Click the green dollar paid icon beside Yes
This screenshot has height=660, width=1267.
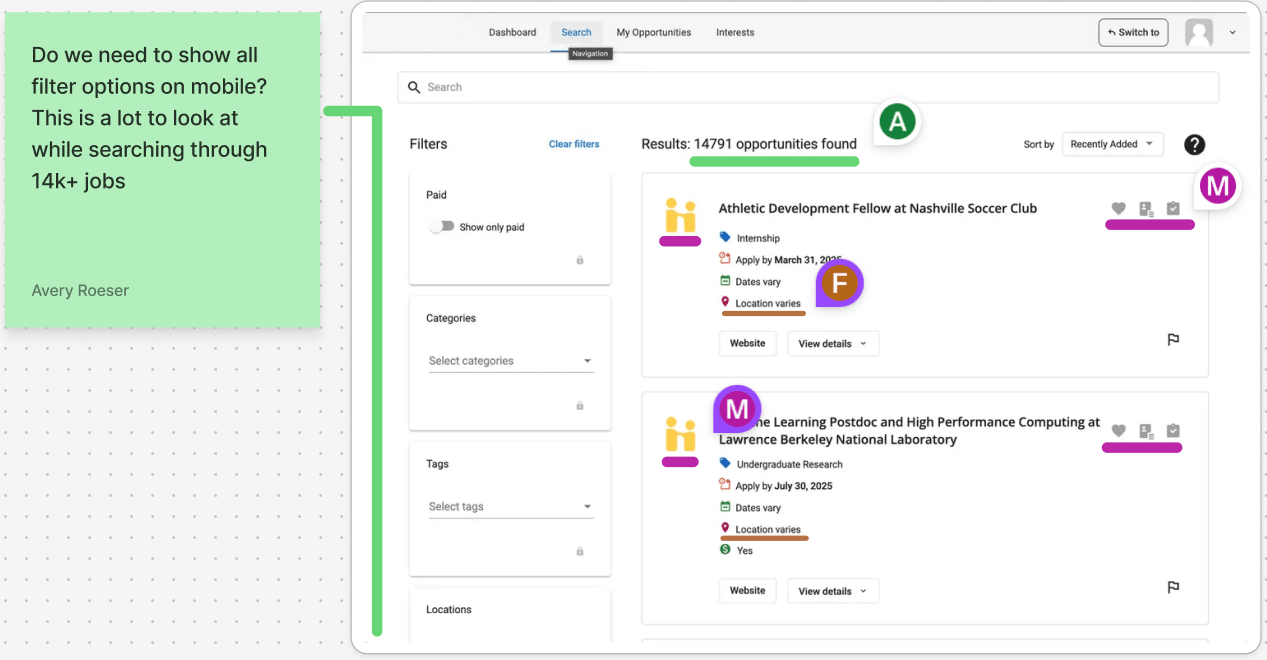[x=725, y=550]
